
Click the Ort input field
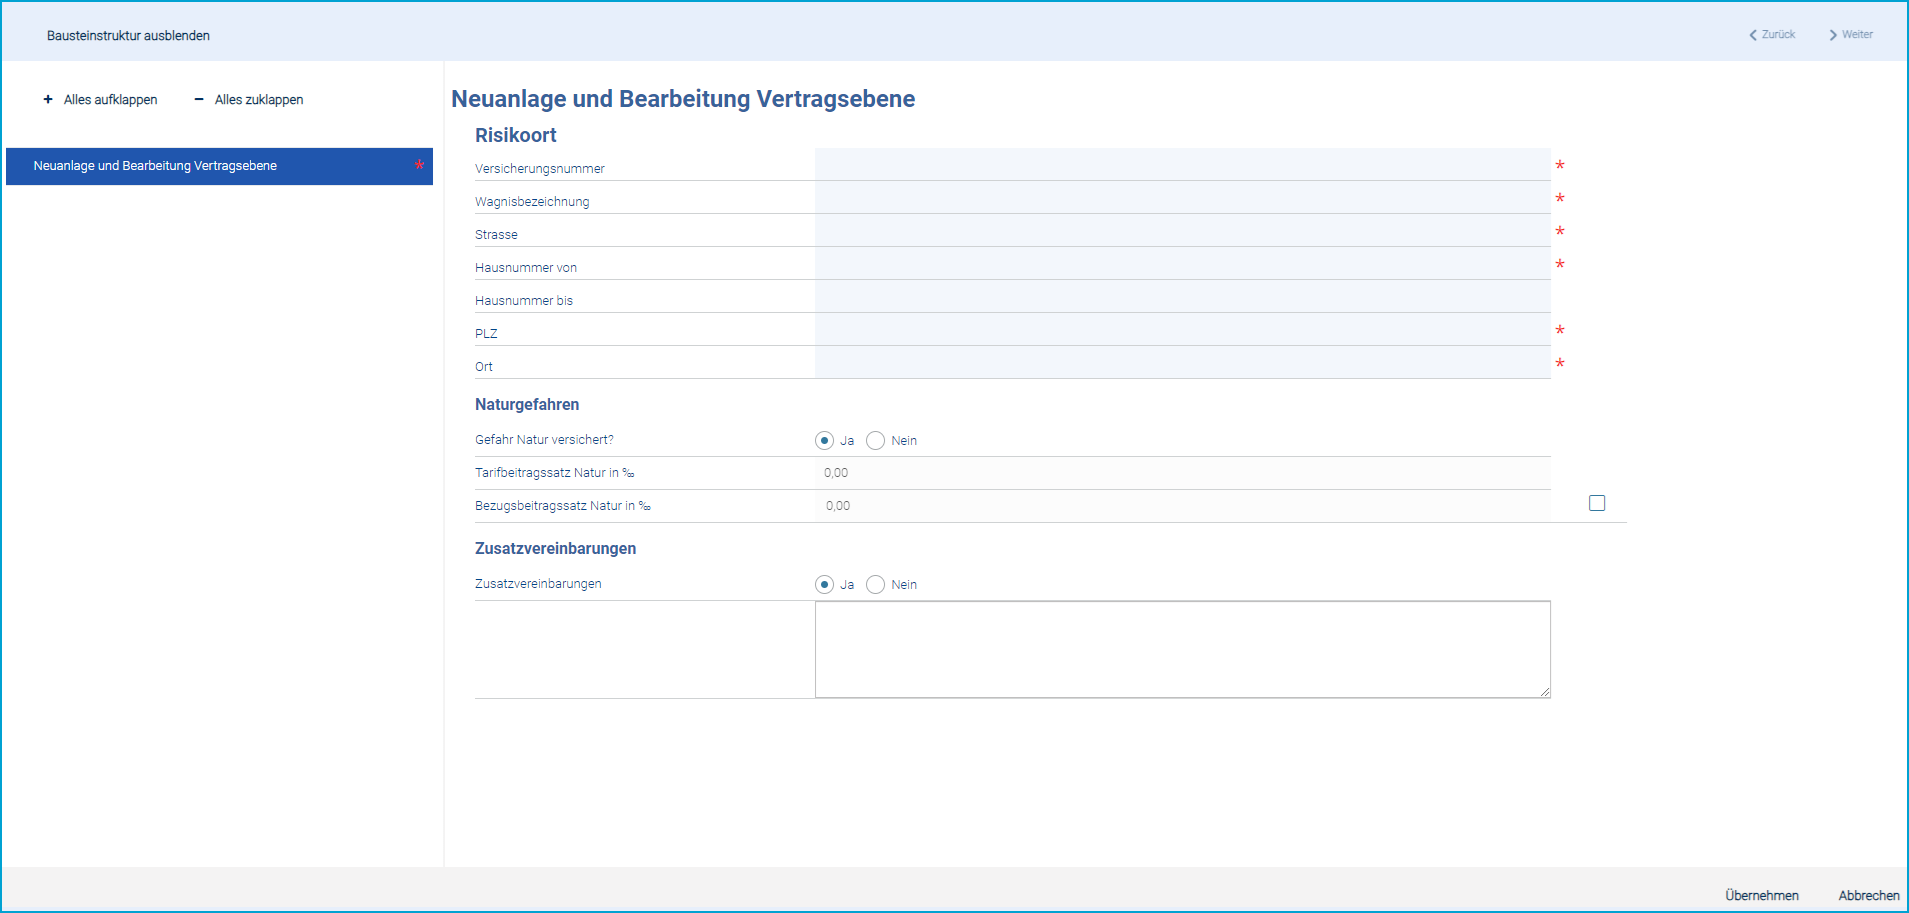pyautogui.click(x=1182, y=363)
